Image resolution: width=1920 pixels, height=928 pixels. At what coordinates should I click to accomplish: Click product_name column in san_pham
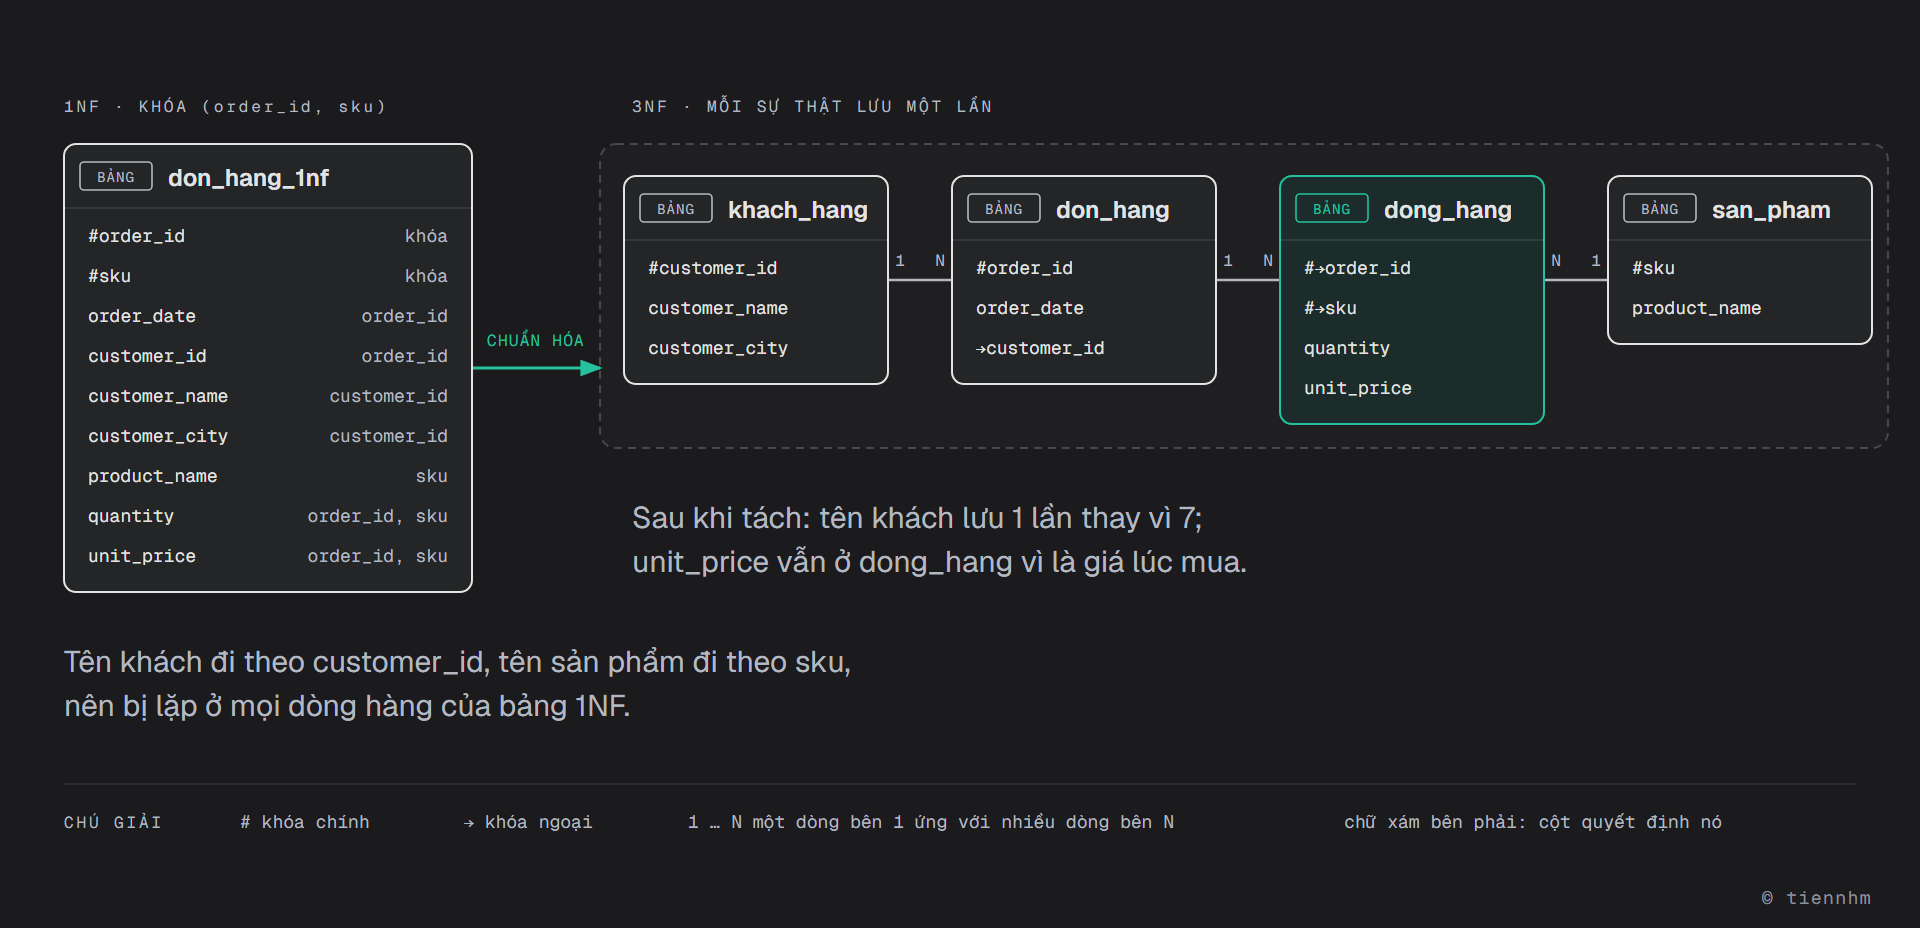pos(1697,308)
